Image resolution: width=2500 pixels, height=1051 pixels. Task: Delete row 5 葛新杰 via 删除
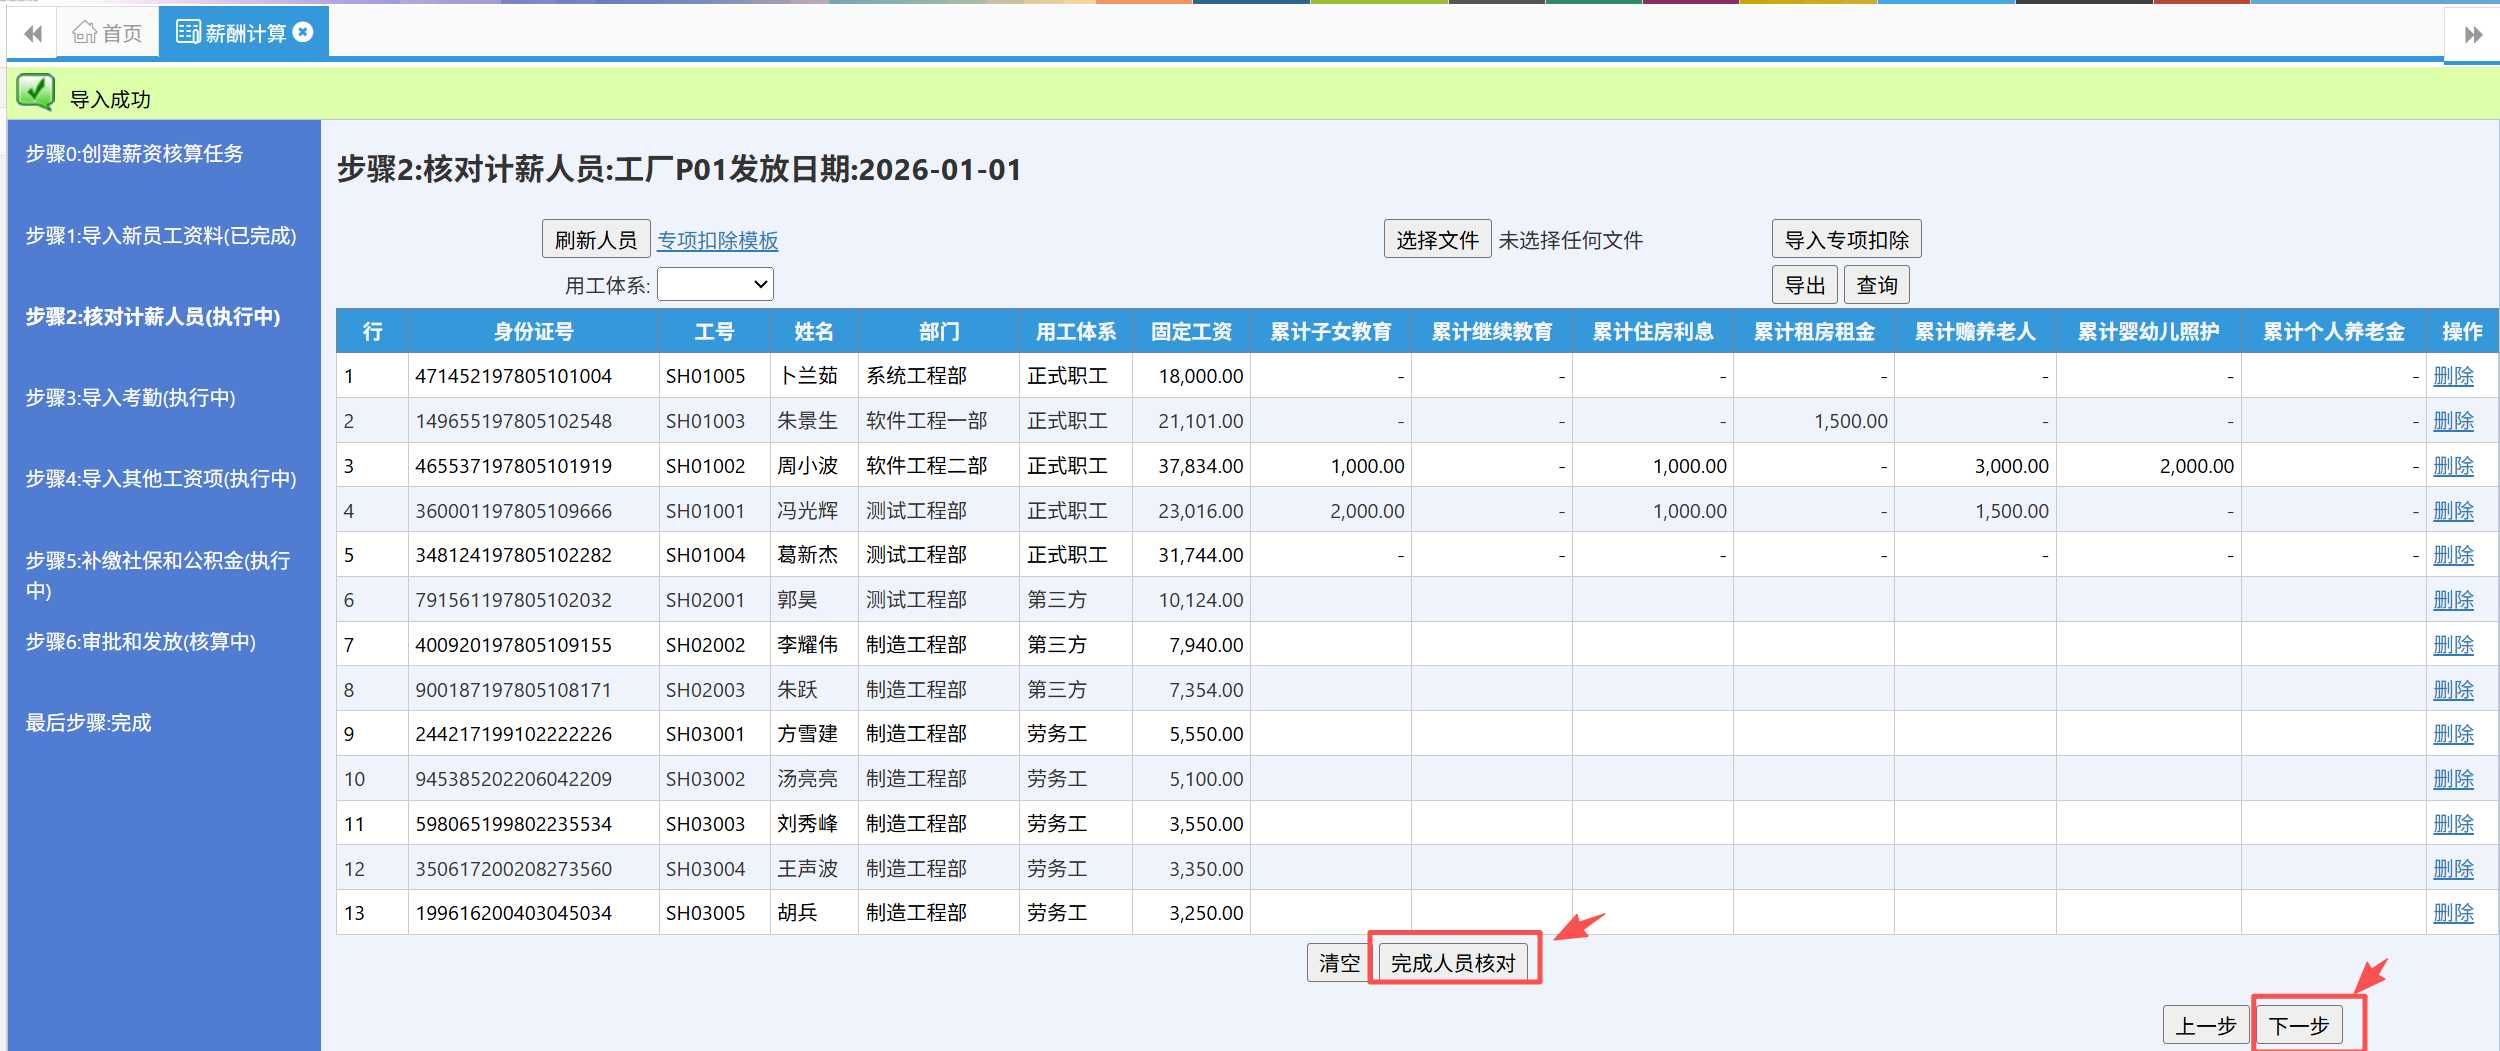pos(2453,555)
